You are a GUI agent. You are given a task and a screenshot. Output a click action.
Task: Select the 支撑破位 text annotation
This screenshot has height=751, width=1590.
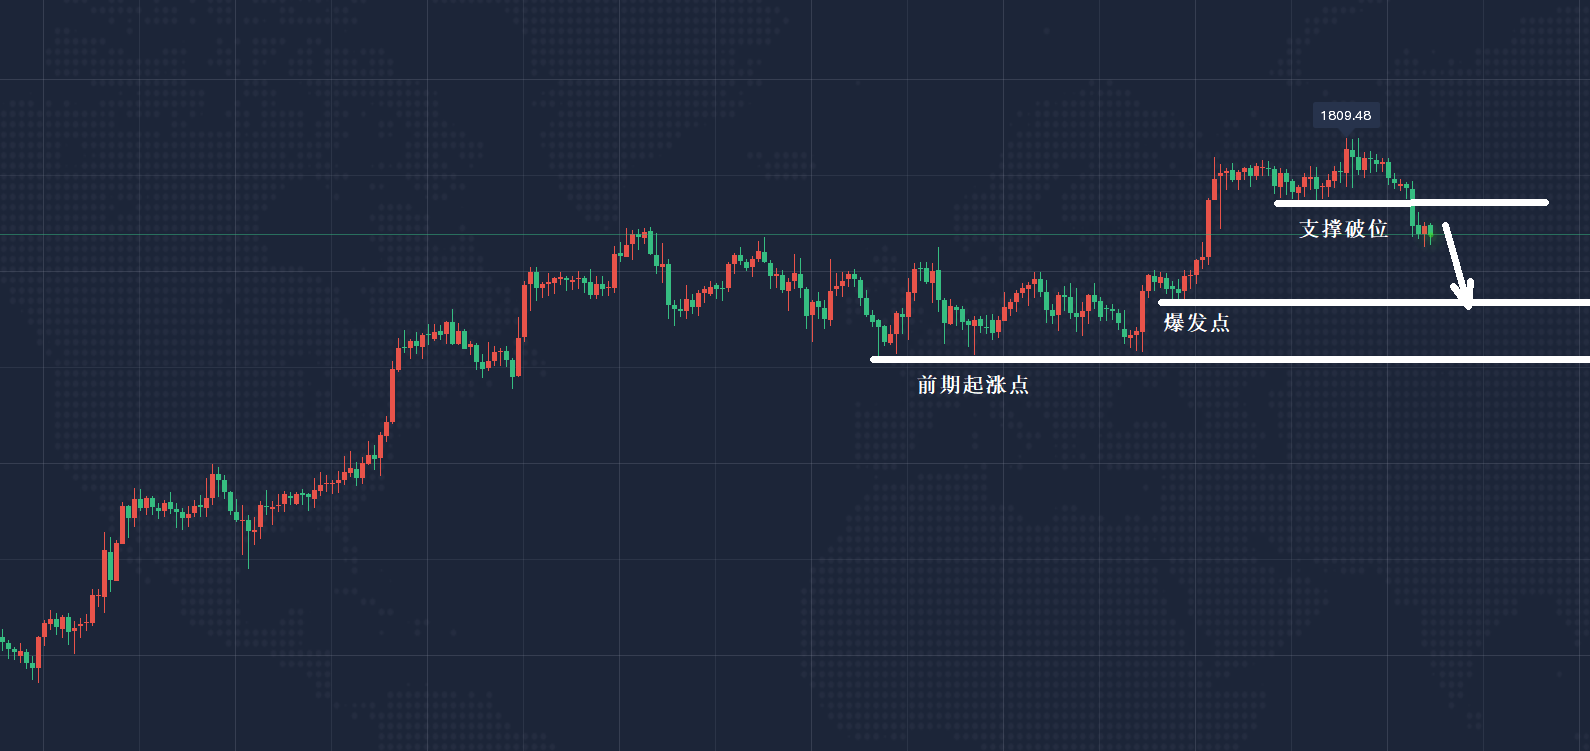coord(1343,229)
